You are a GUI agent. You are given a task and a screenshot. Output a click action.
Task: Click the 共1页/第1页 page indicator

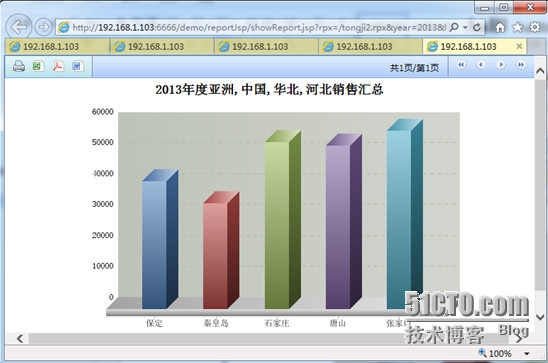pos(414,68)
